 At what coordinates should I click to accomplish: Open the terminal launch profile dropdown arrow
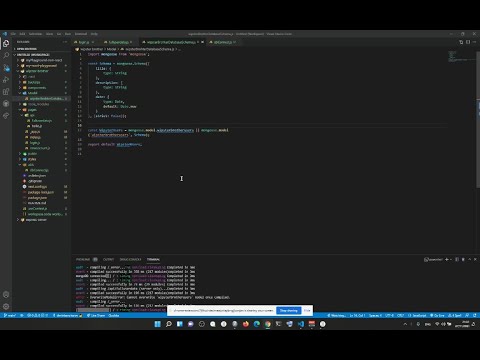point(451,259)
